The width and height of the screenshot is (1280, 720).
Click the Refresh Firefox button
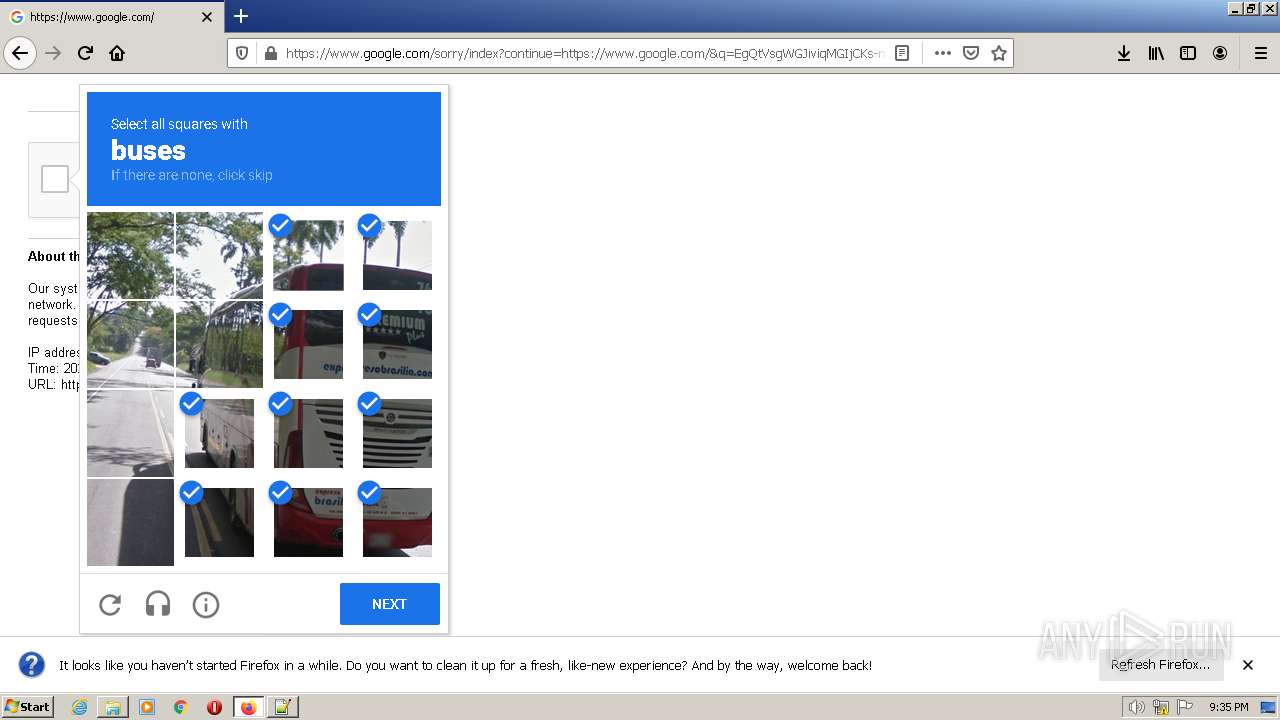(x=1160, y=665)
